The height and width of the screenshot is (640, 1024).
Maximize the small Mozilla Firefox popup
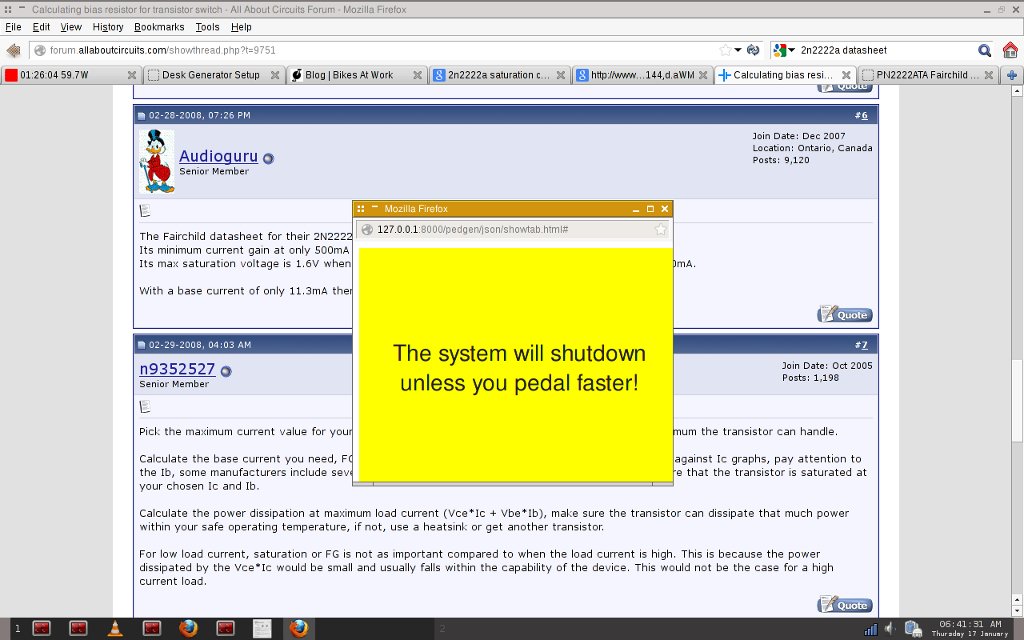[x=650, y=209]
